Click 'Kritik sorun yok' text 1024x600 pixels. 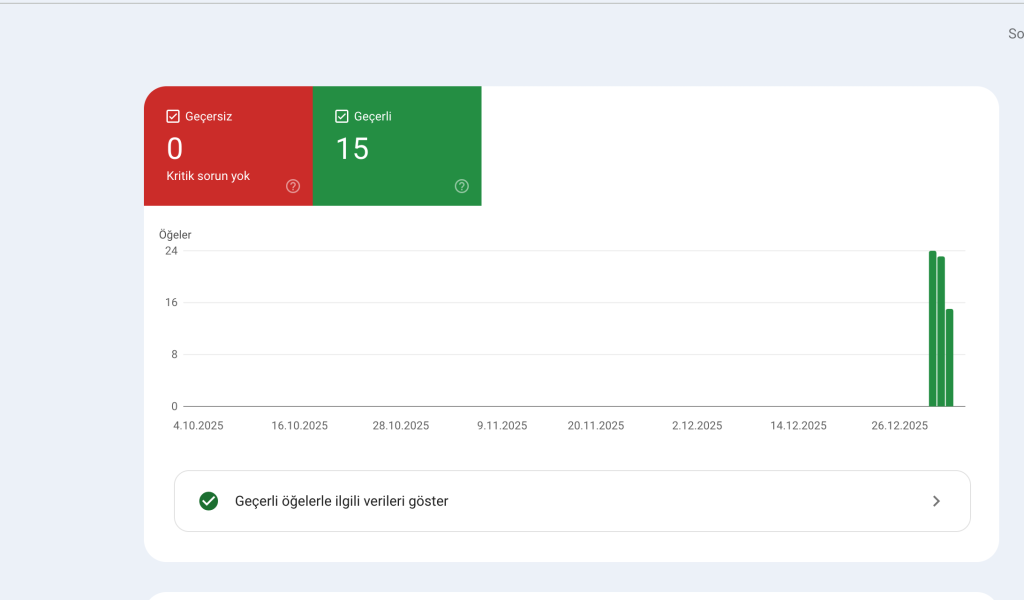(208, 176)
